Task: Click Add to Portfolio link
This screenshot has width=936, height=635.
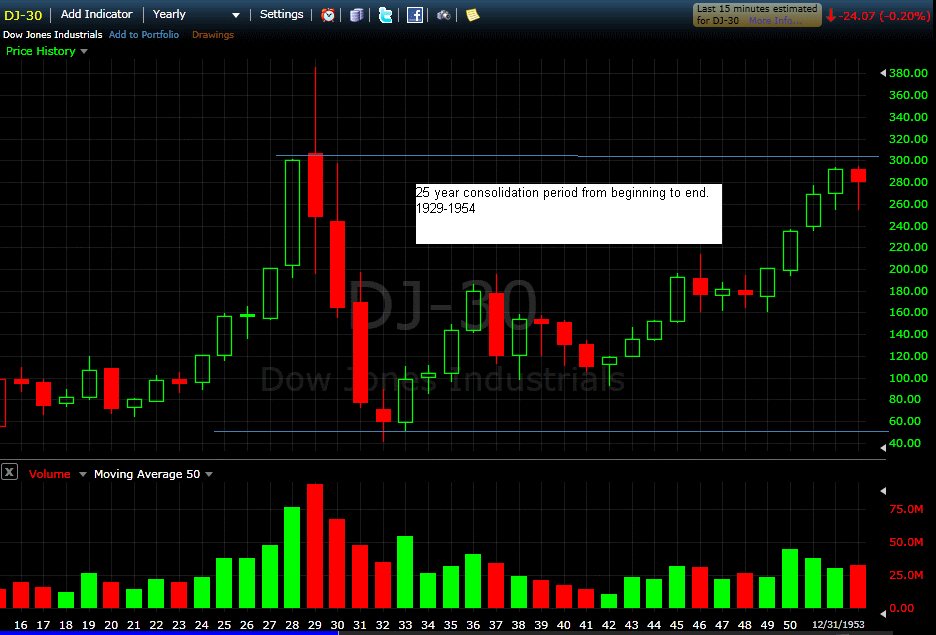Action: (144, 35)
